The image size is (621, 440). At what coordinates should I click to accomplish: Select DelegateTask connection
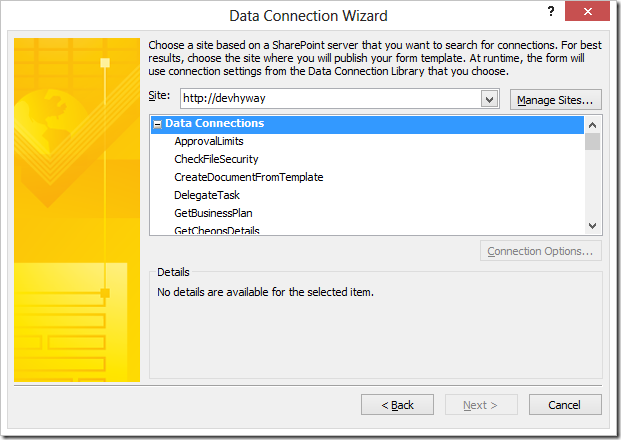coord(206,195)
